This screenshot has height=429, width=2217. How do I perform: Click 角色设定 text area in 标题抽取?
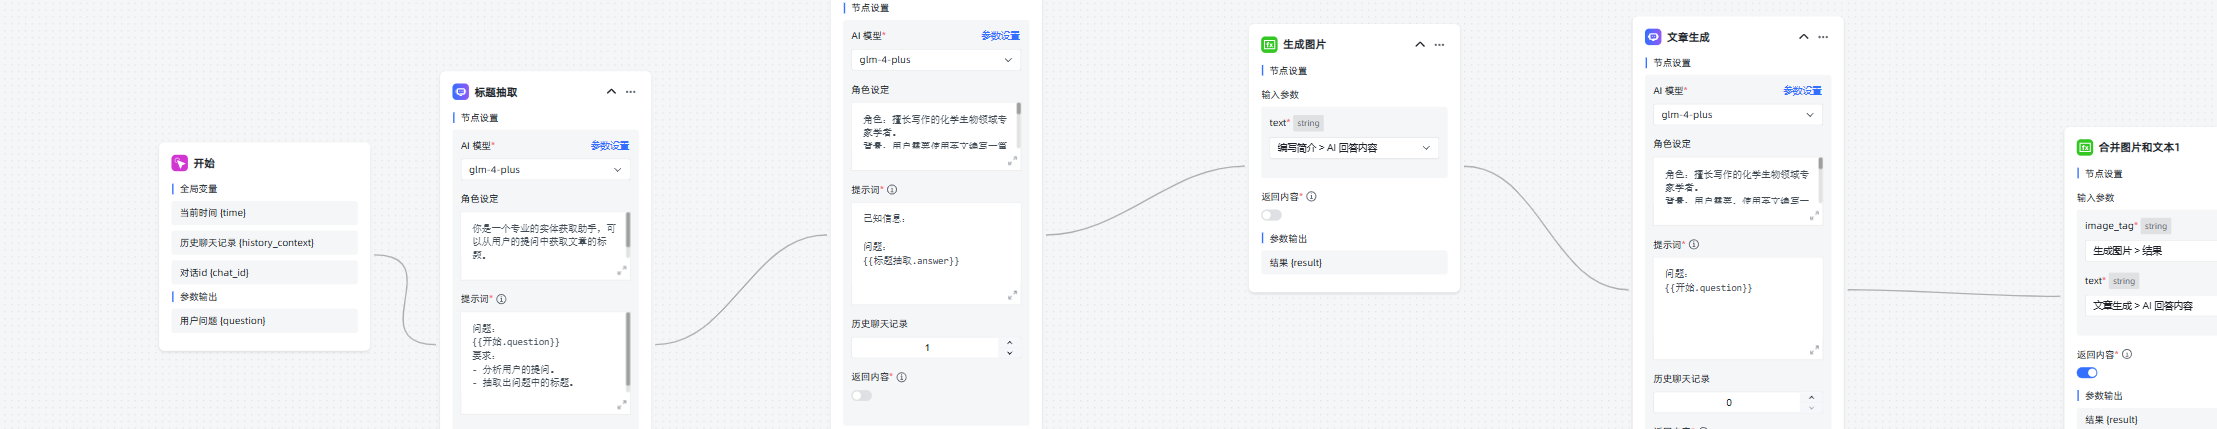[x=544, y=244]
